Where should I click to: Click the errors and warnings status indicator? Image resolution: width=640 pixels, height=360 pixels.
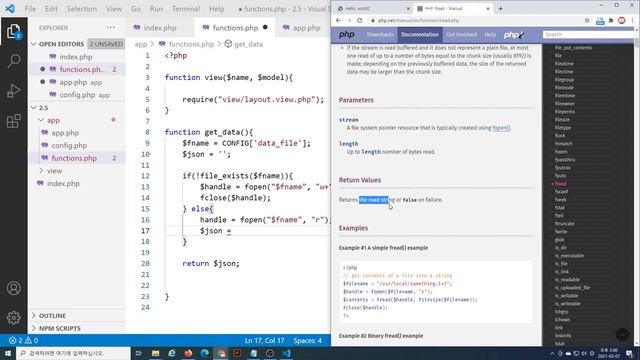coord(23,340)
